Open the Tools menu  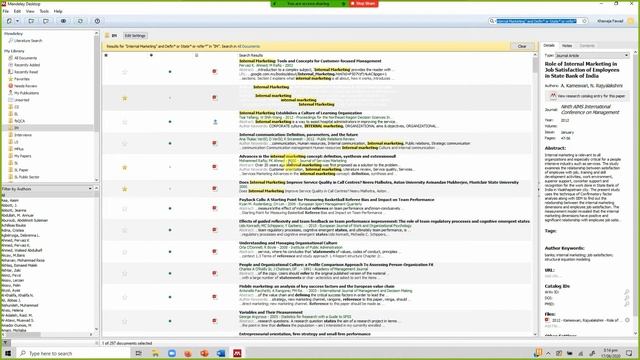click(x=44, y=11)
